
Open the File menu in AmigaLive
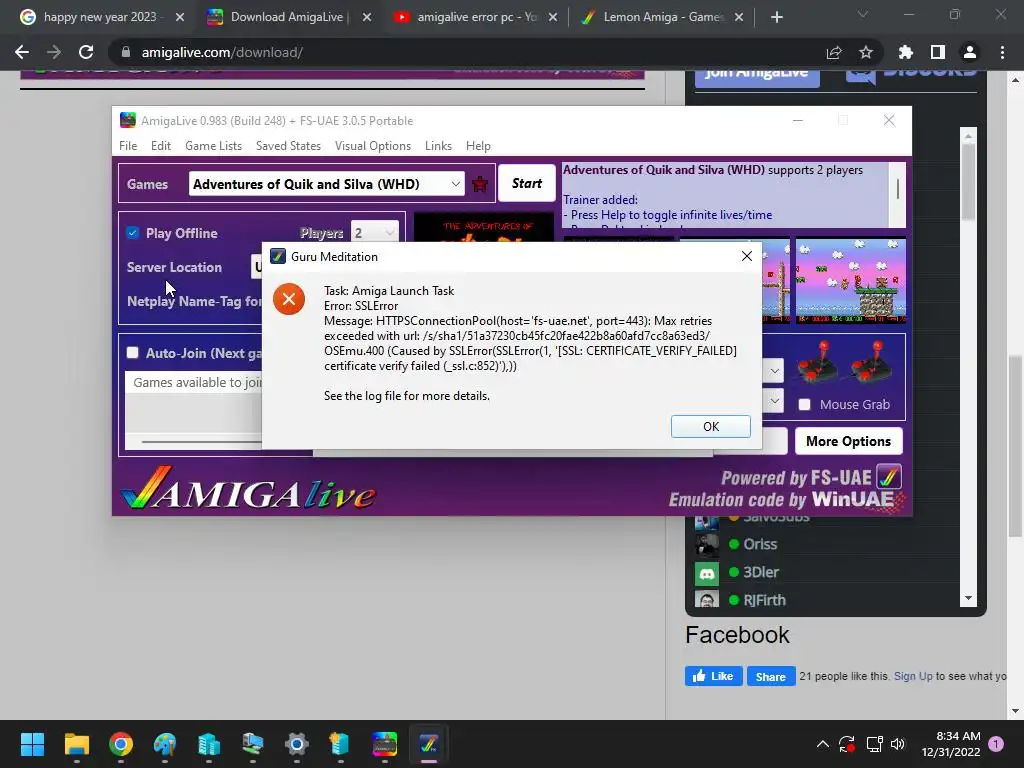[128, 146]
